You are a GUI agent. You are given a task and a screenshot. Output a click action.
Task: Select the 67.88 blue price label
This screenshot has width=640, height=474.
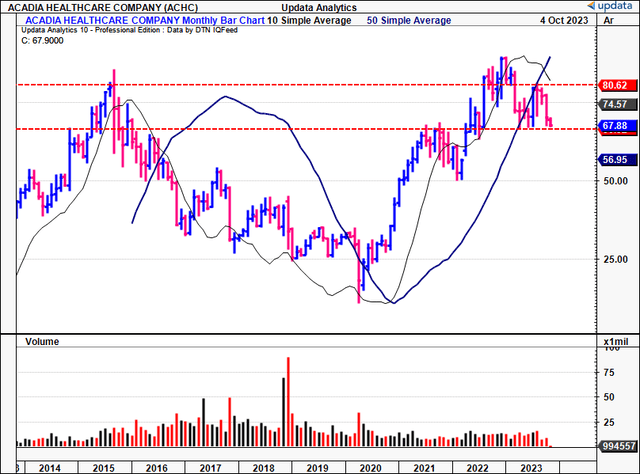click(615, 125)
